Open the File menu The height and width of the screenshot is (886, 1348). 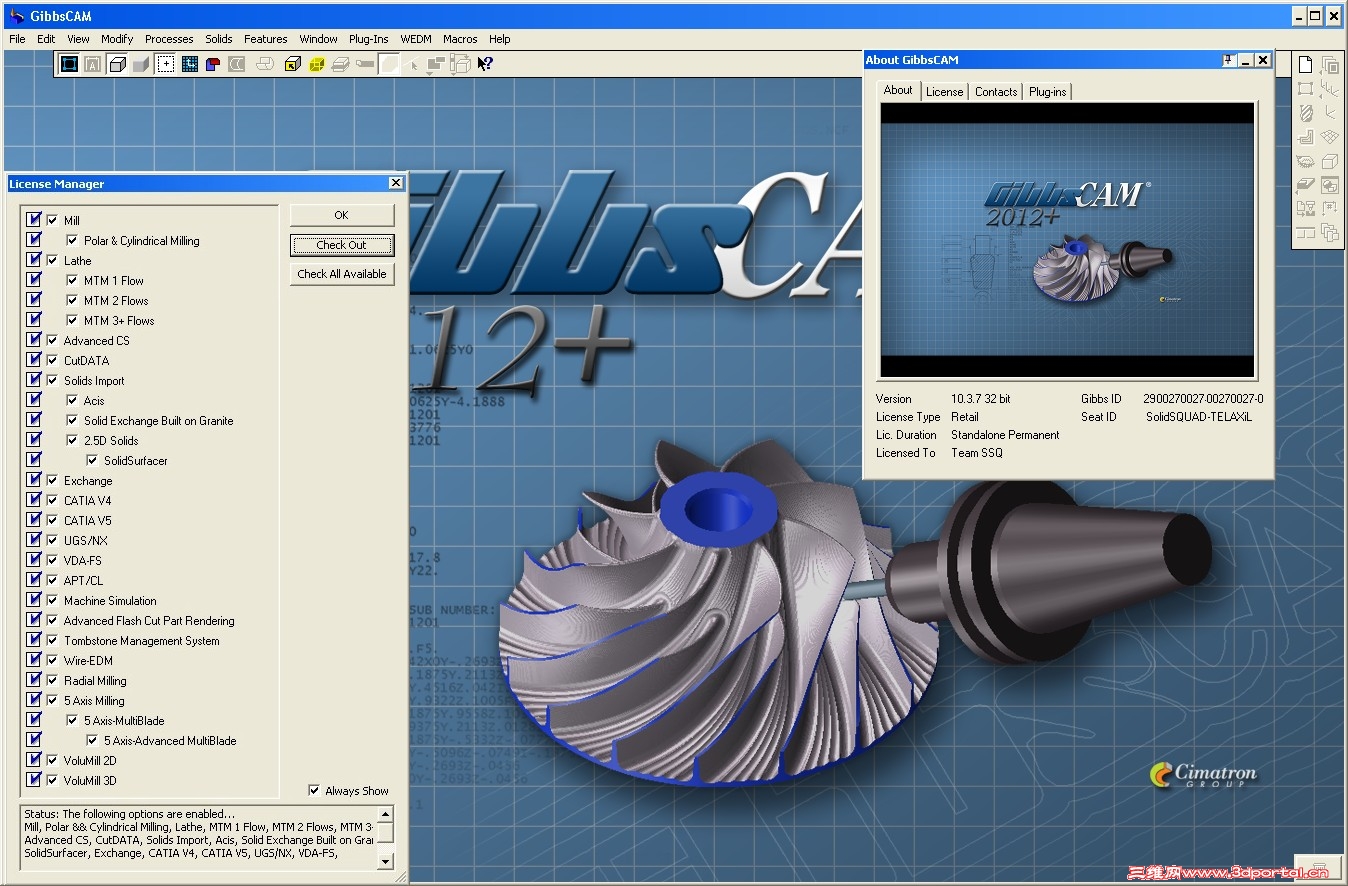(x=17, y=39)
